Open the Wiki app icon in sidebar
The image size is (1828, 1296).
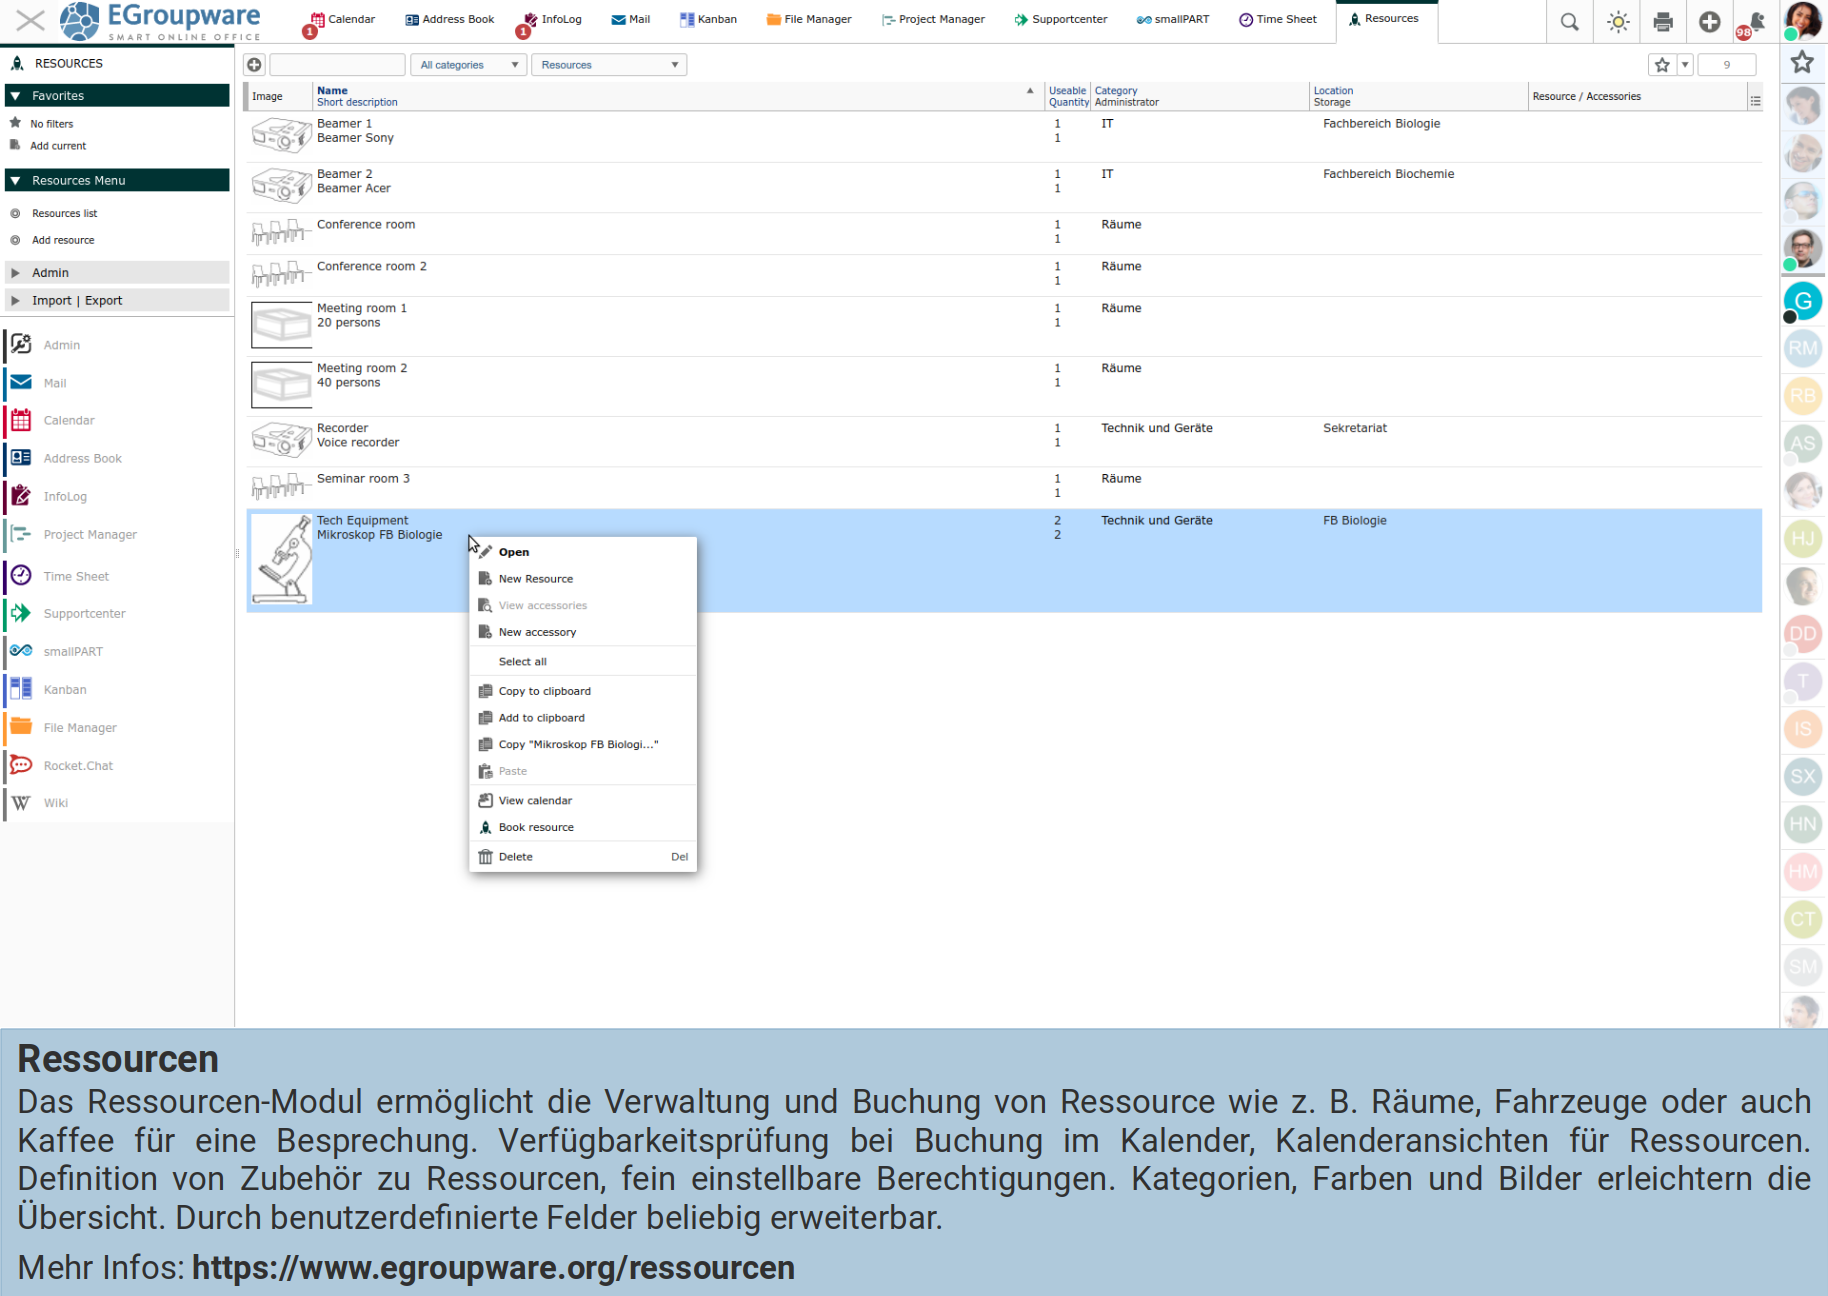pos(21,803)
